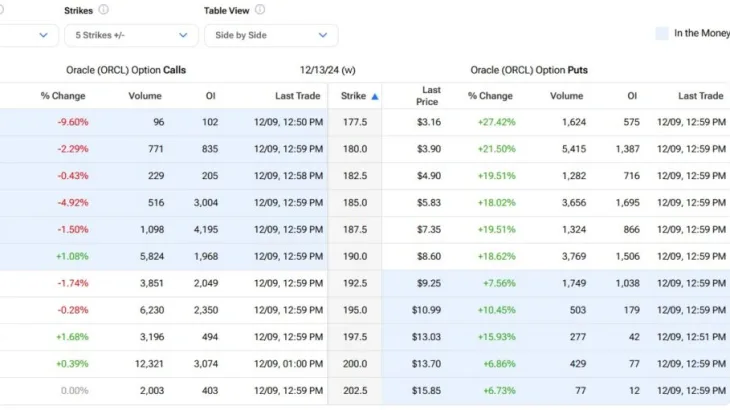Open the partially visible leftmost dropdown chevron
The height and width of the screenshot is (410, 730).
(x=43, y=35)
